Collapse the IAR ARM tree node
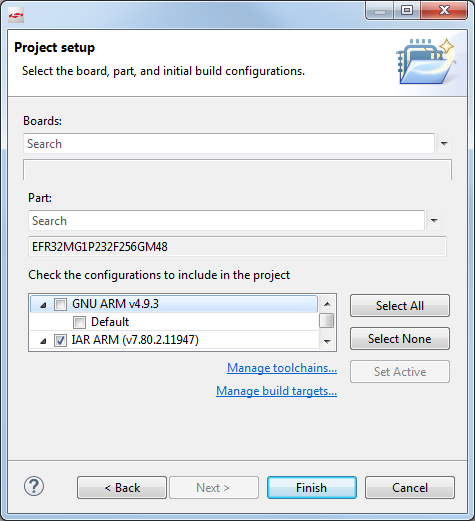This screenshot has width=475, height=521. (x=43, y=341)
